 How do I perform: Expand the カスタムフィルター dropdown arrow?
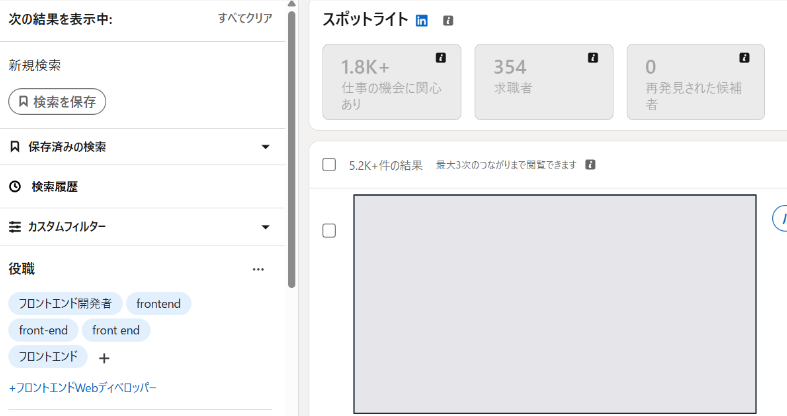(266, 227)
